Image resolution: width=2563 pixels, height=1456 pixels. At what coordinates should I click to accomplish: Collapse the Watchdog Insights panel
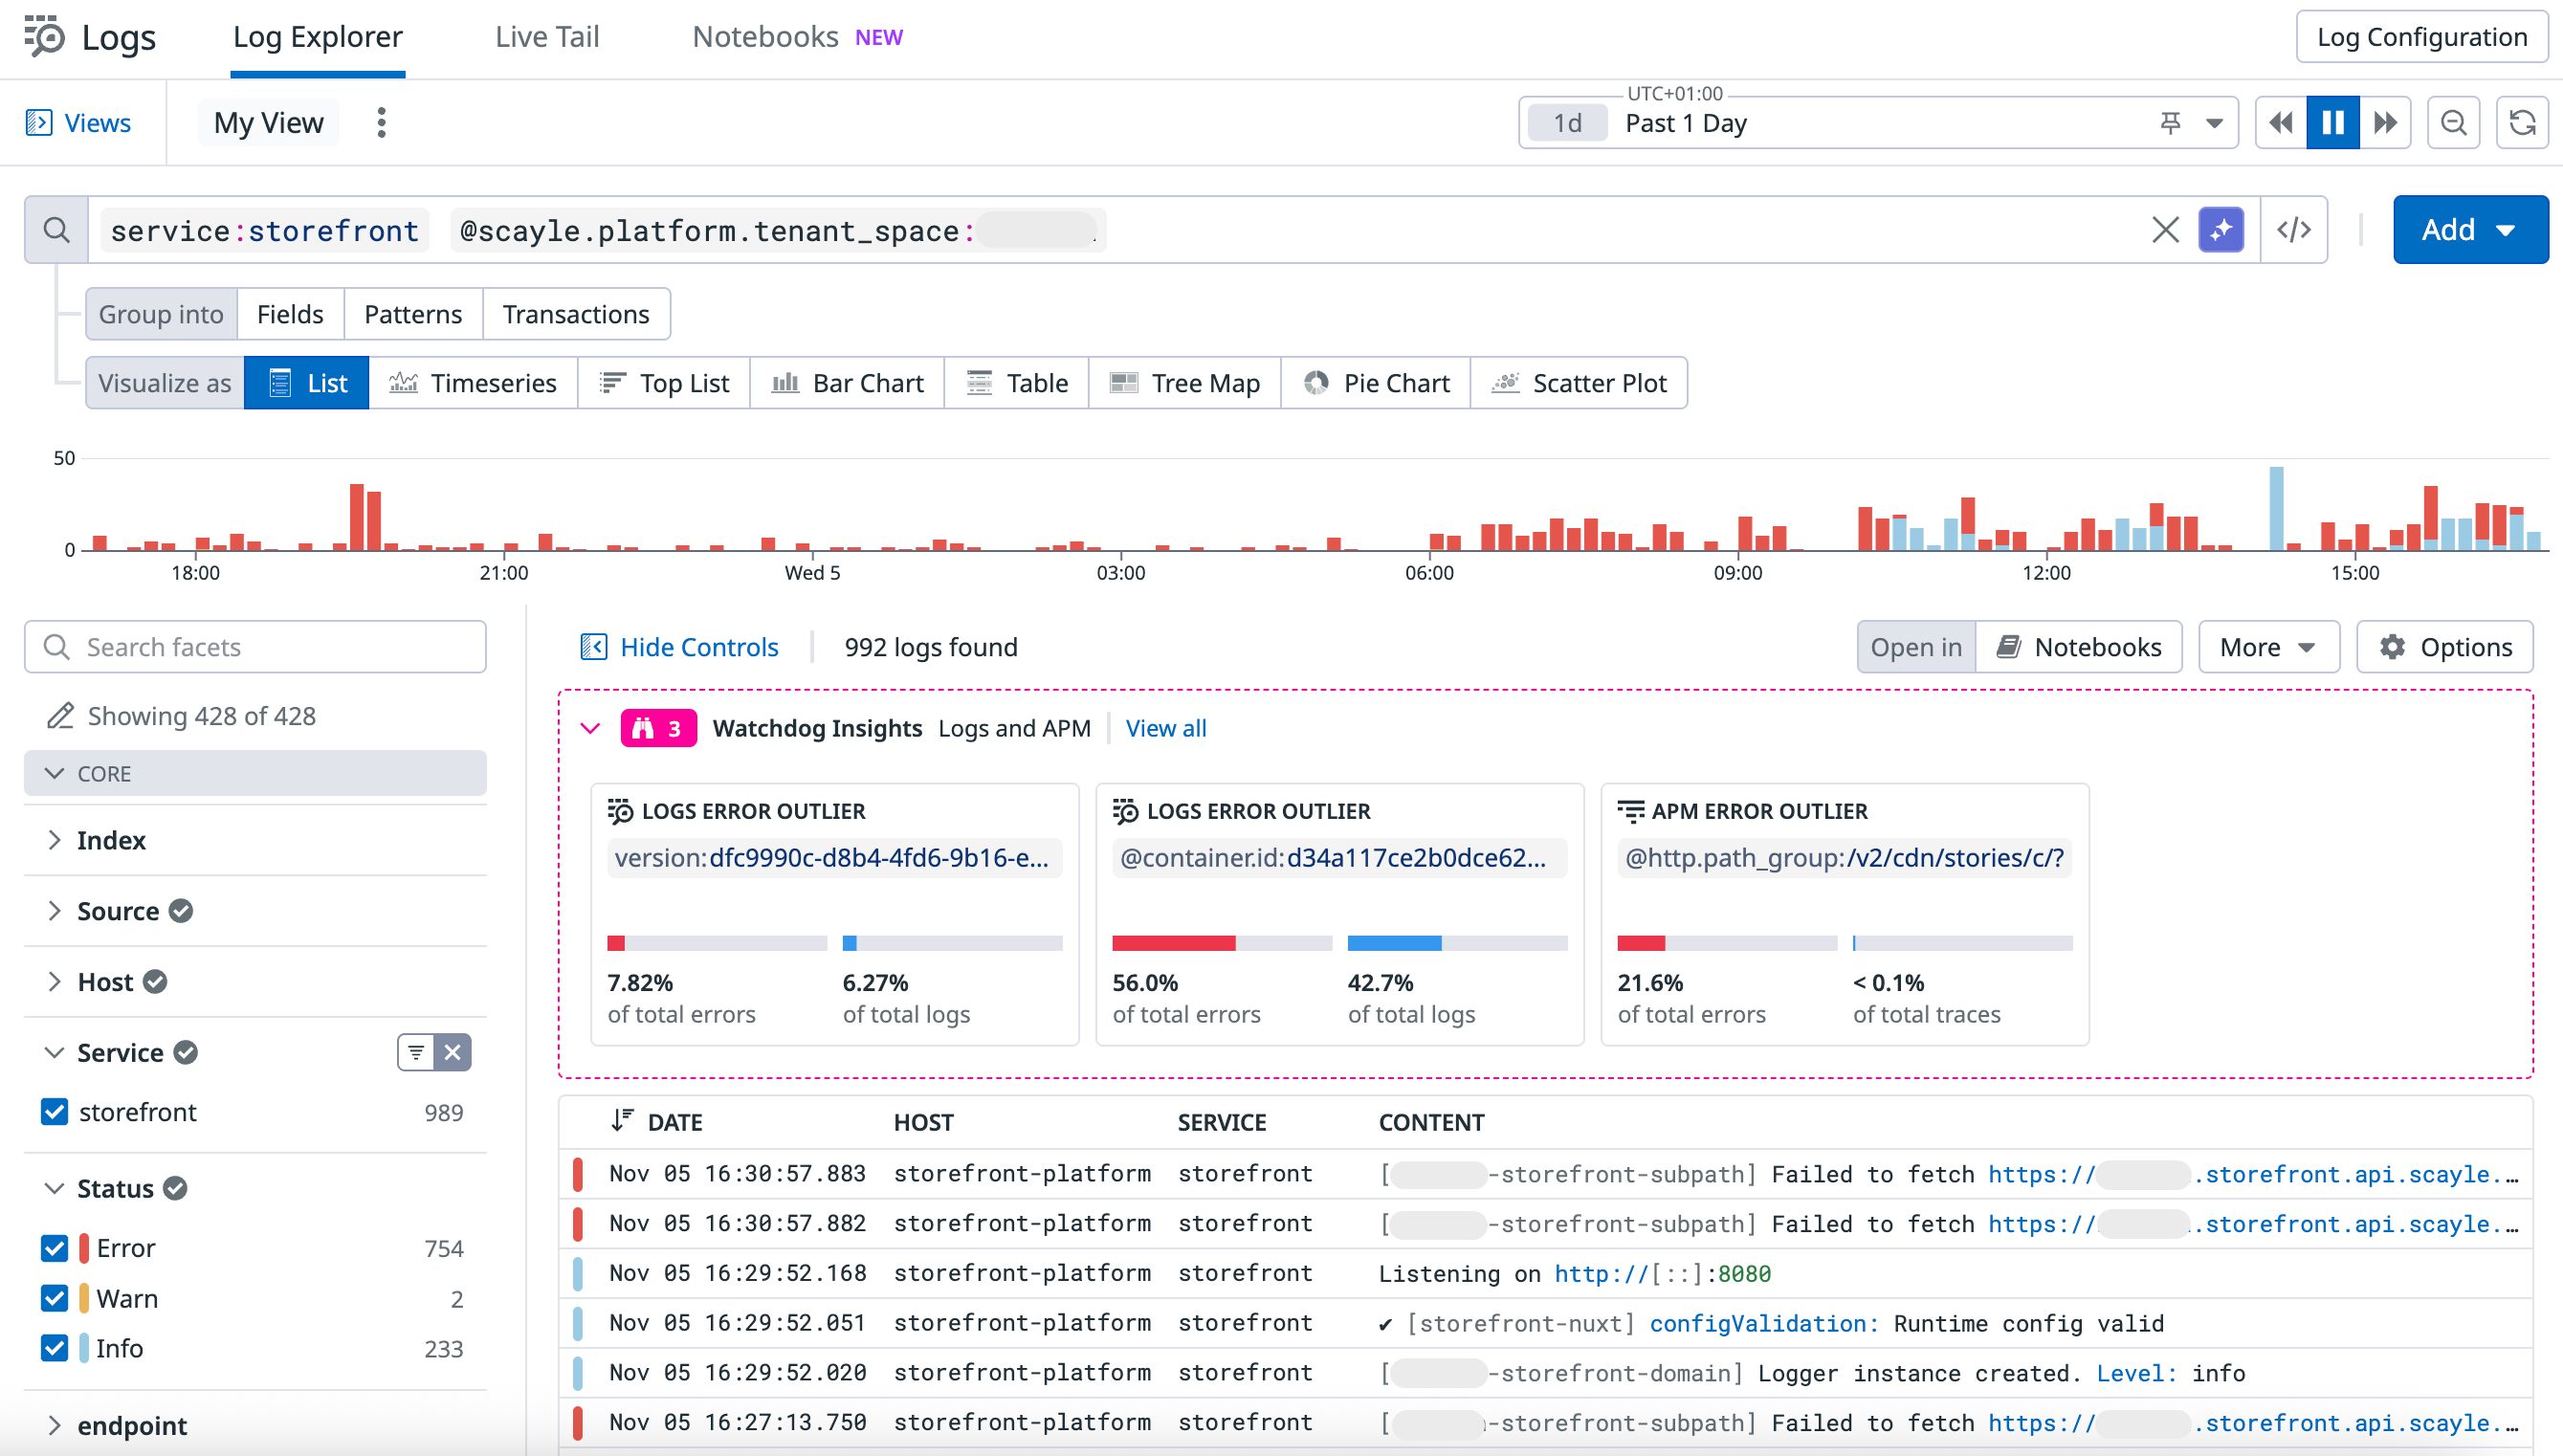[590, 728]
